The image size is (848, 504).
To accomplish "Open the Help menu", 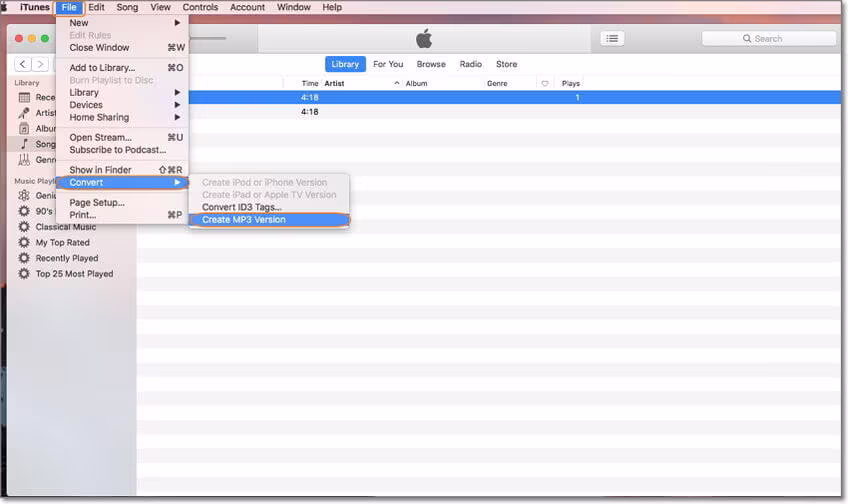I will (x=332, y=8).
